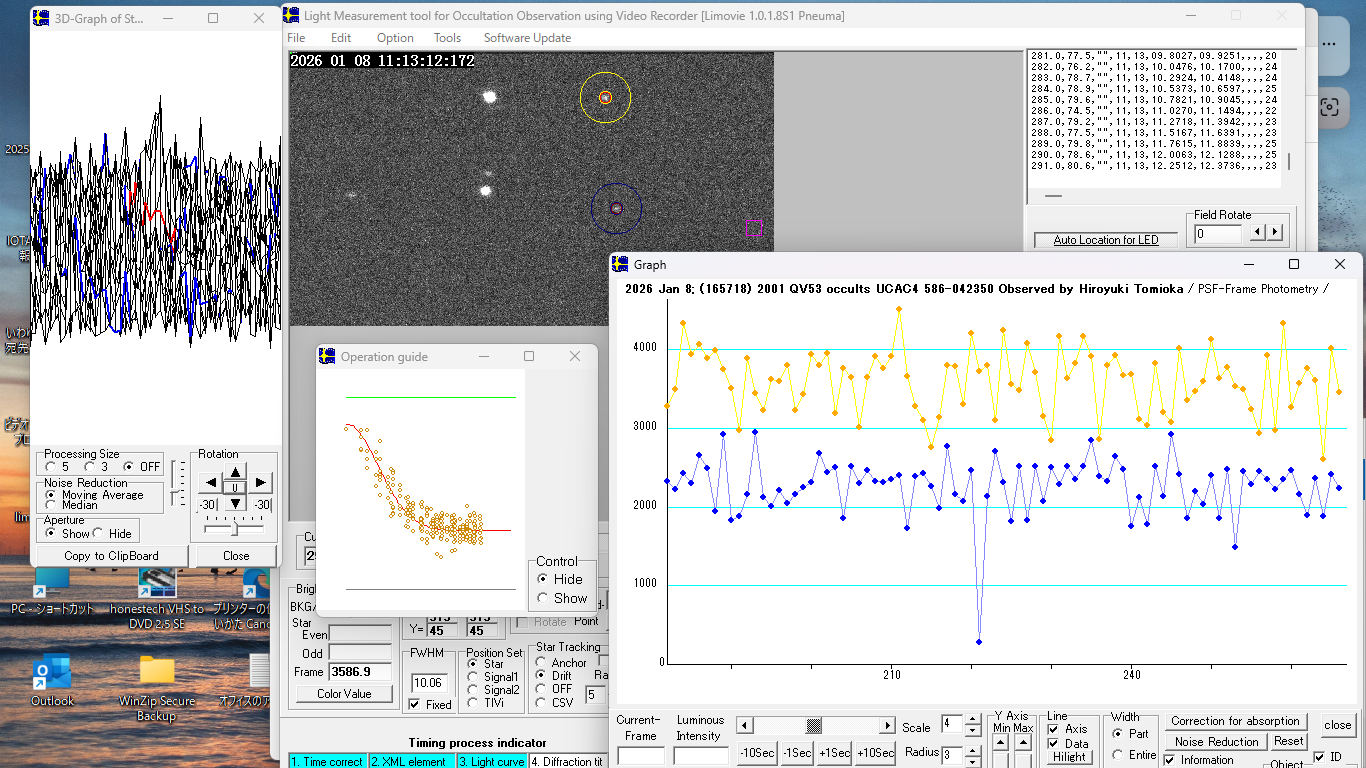
Task: Click the WinZip Secure Backup desktop icon
Action: click(x=156, y=672)
